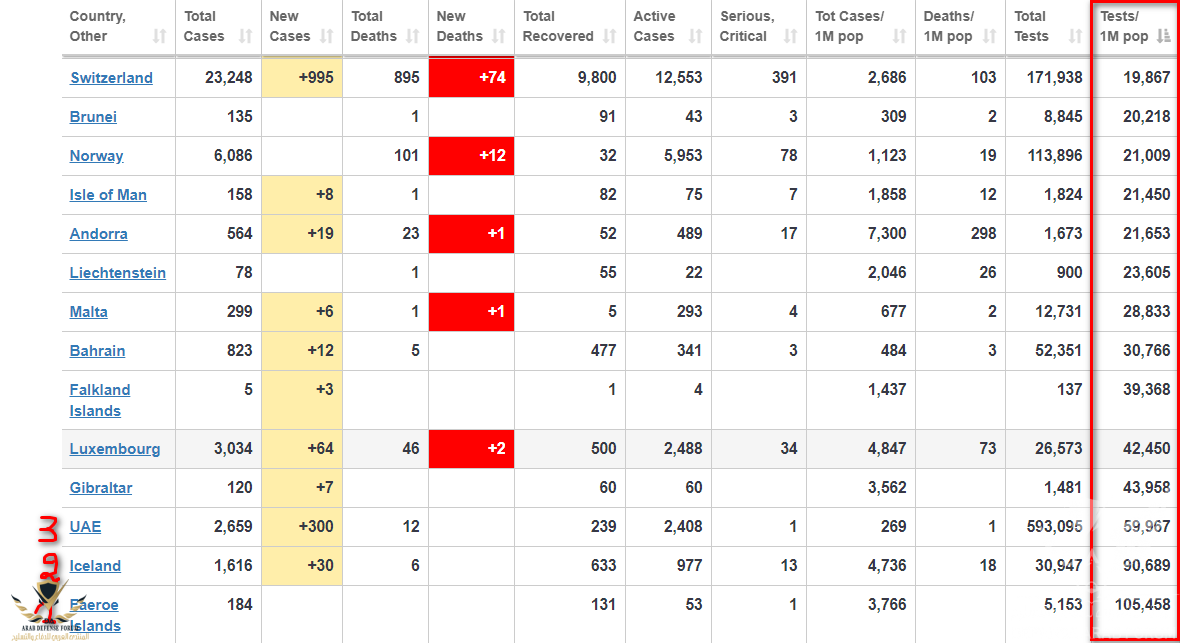Click Active Cases sort arrows icon
Image resolution: width=1180 pixels, height=643 pixels.
pyautogui.click(x=696, y=36)
